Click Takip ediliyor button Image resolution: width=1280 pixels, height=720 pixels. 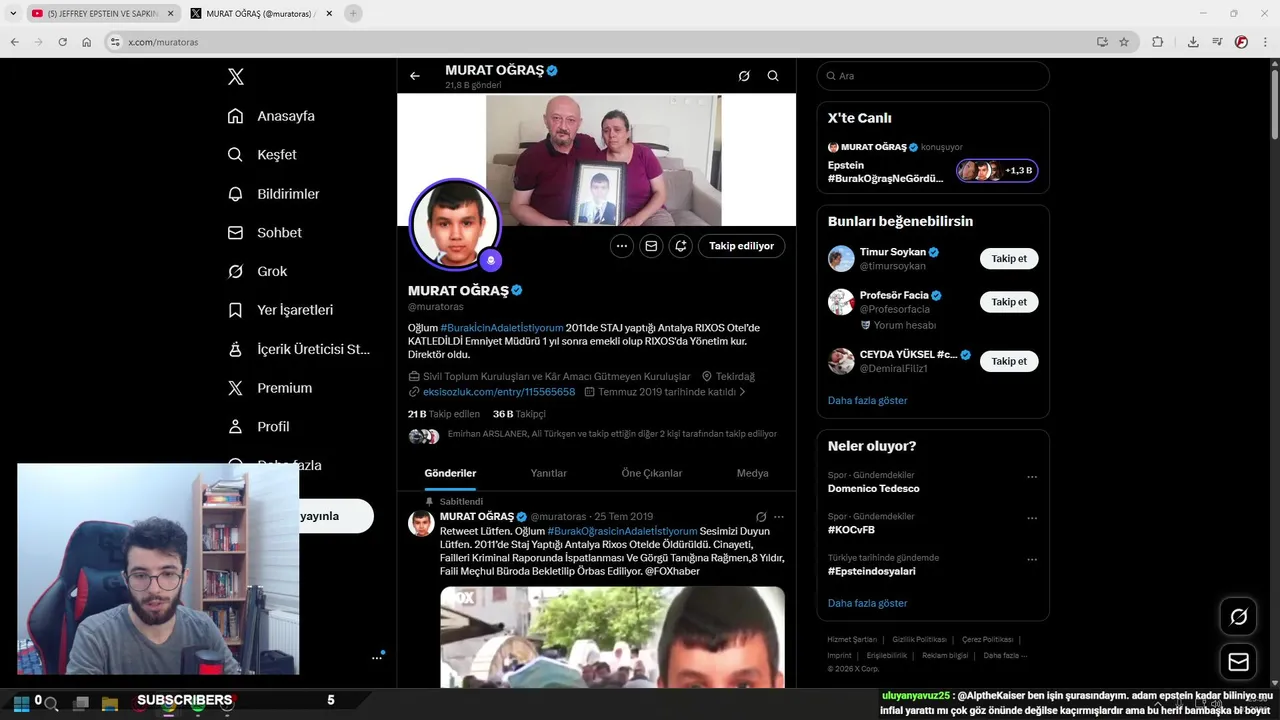click(742, 246)
